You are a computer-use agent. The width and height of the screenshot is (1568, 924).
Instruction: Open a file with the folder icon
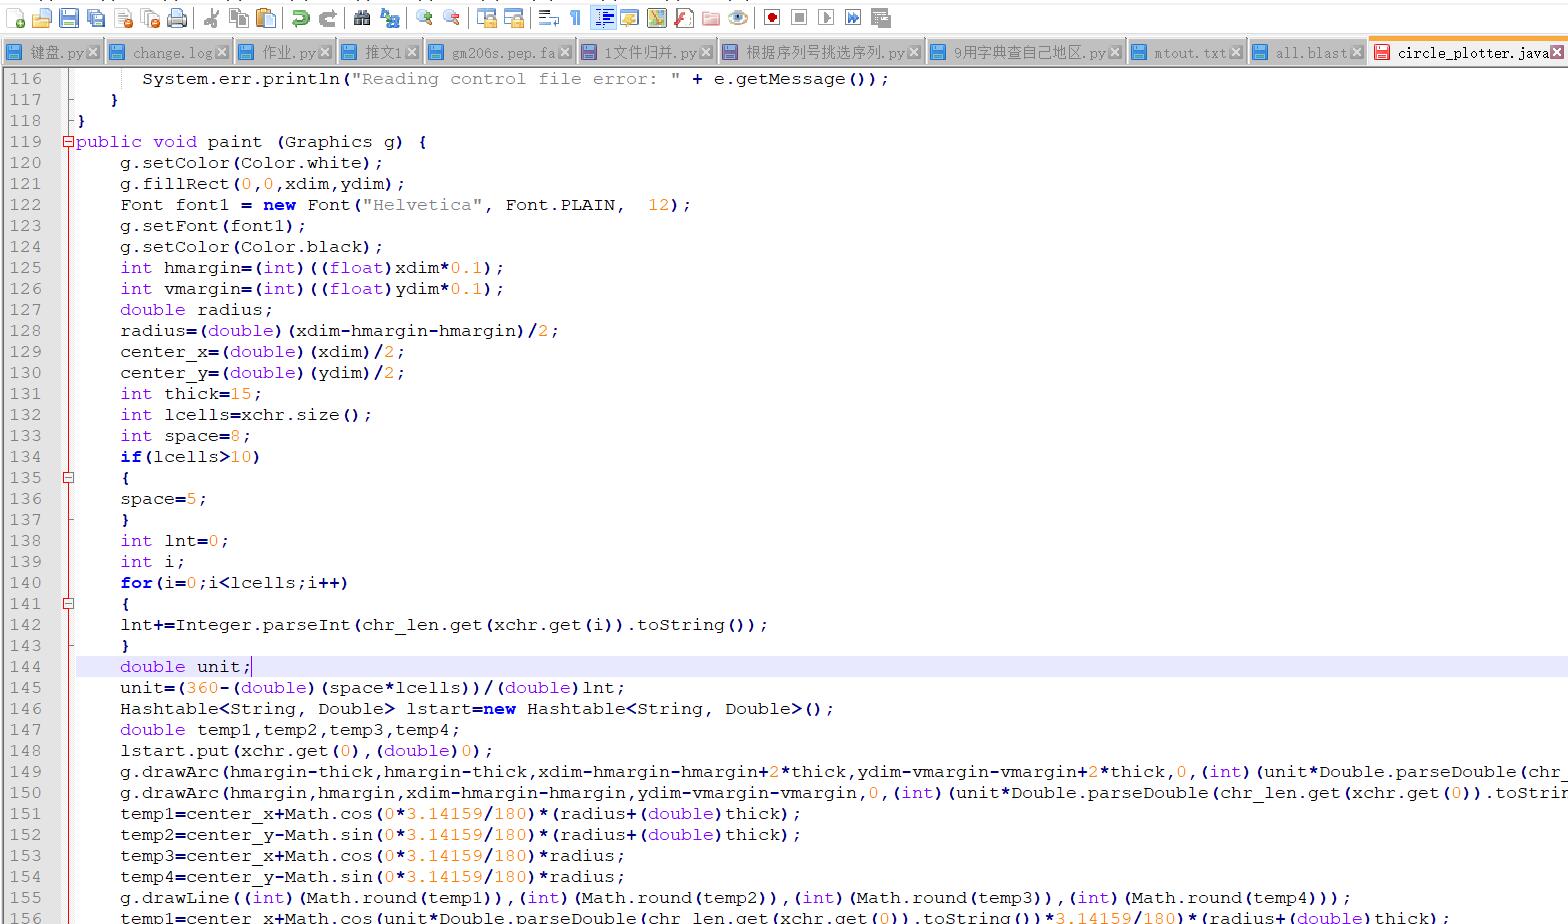coord(42,18)
